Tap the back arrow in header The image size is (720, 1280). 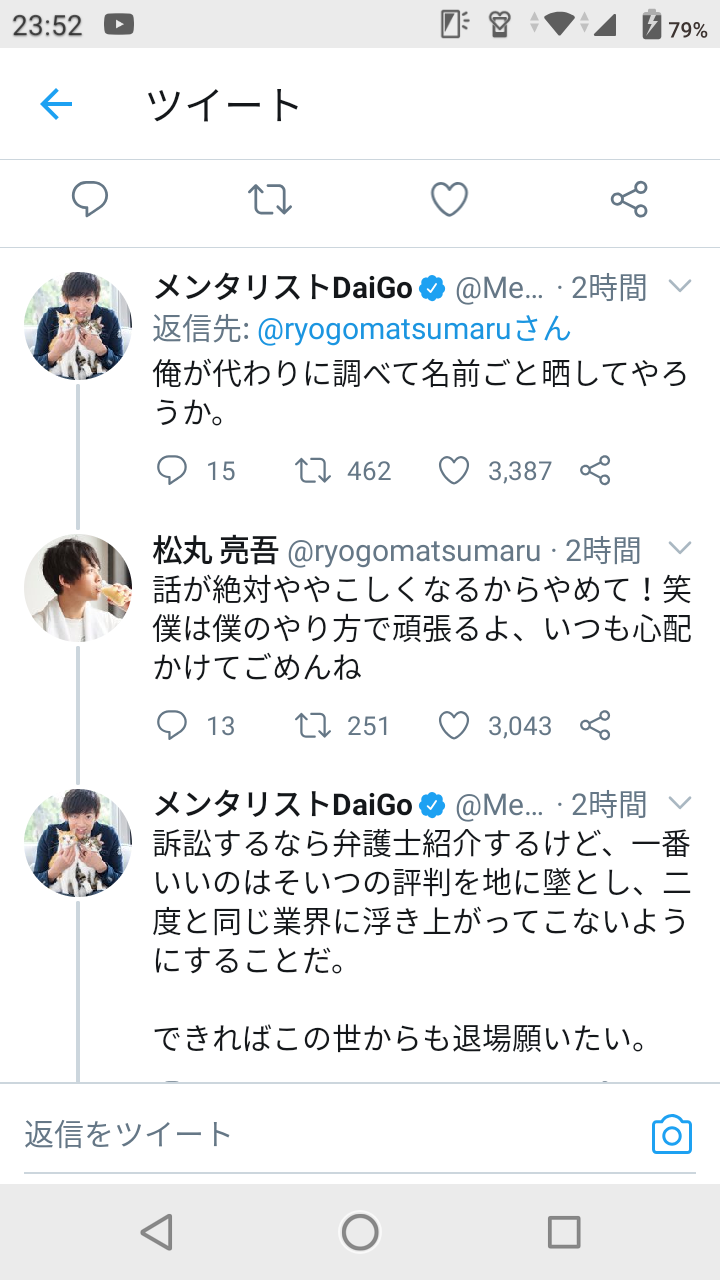pyautogui.click(x=56, y=104)
